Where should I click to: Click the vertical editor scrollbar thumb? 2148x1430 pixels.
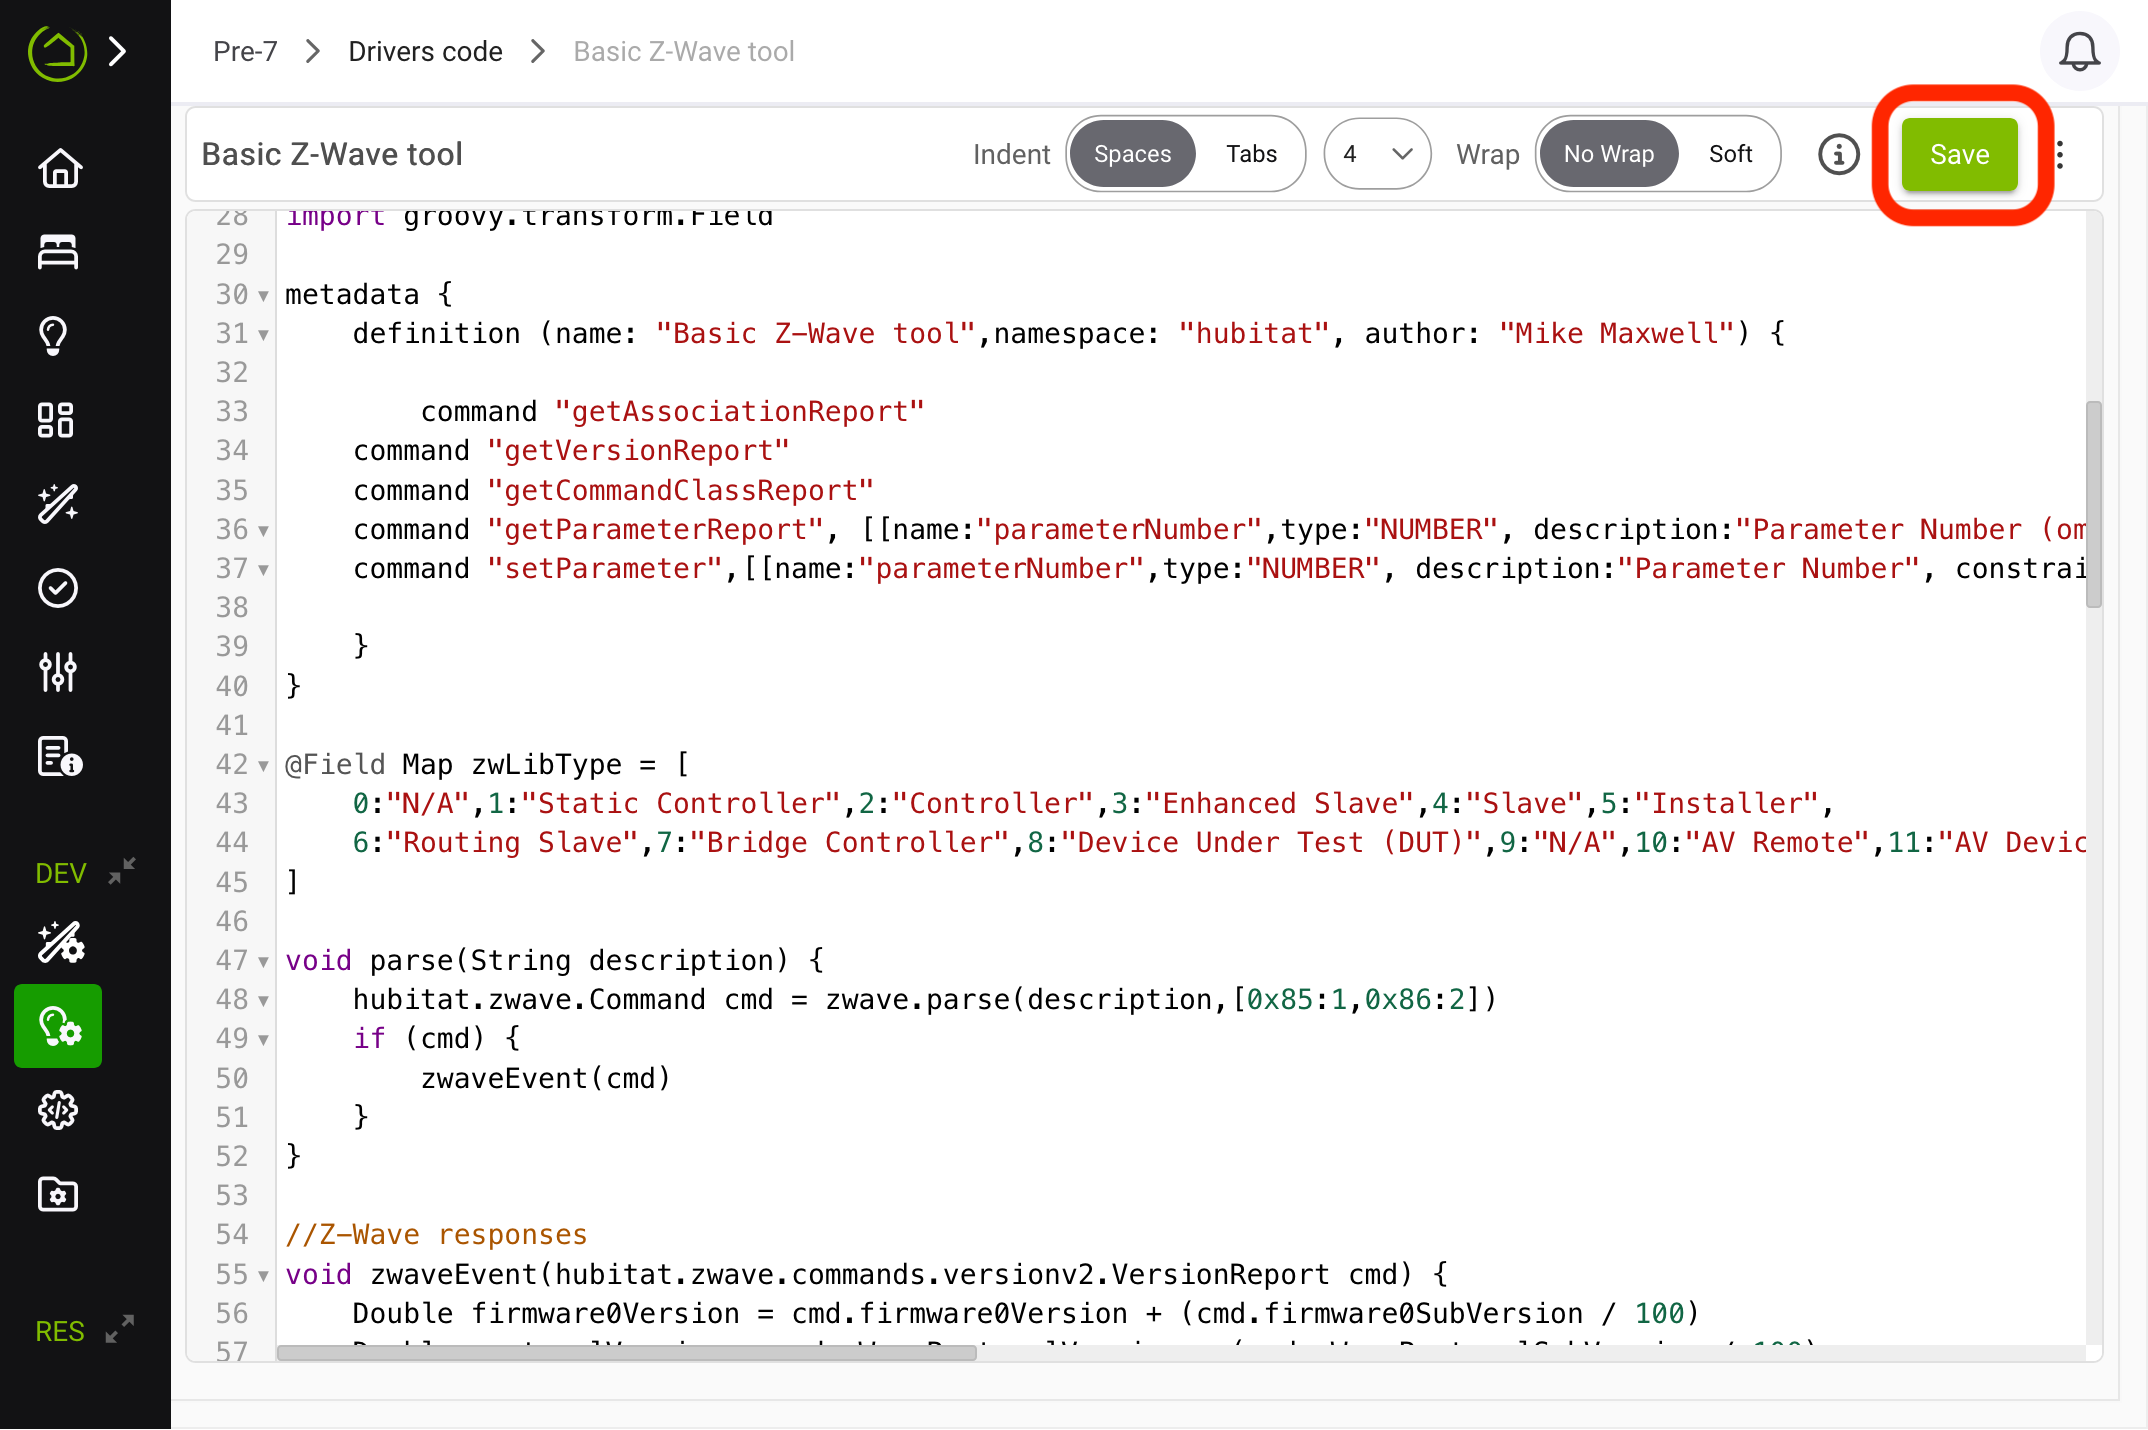pyautogui.click(x=2093, y=504)
